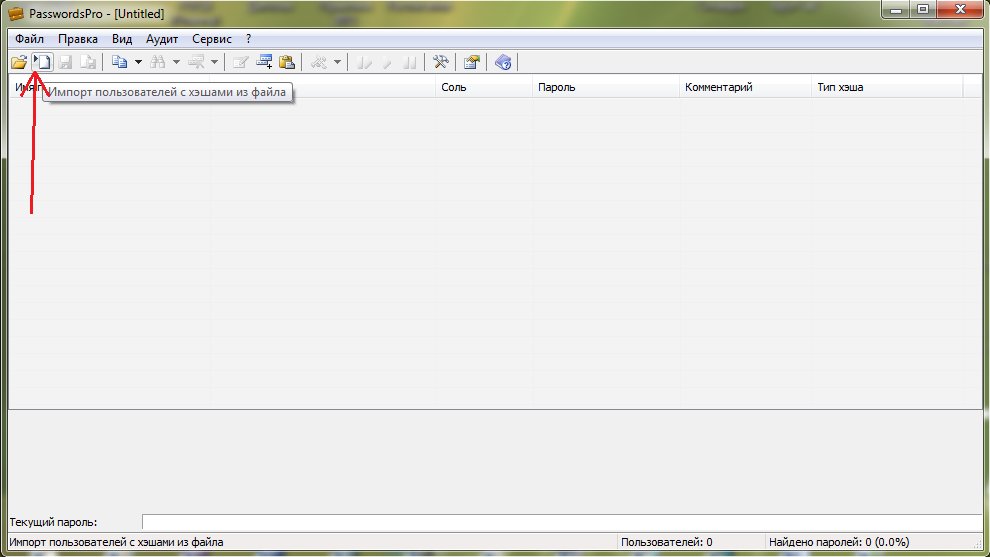Expand the dropdown arrow next to the copy icon
The image size is (990, 557).
coord(137,62)
